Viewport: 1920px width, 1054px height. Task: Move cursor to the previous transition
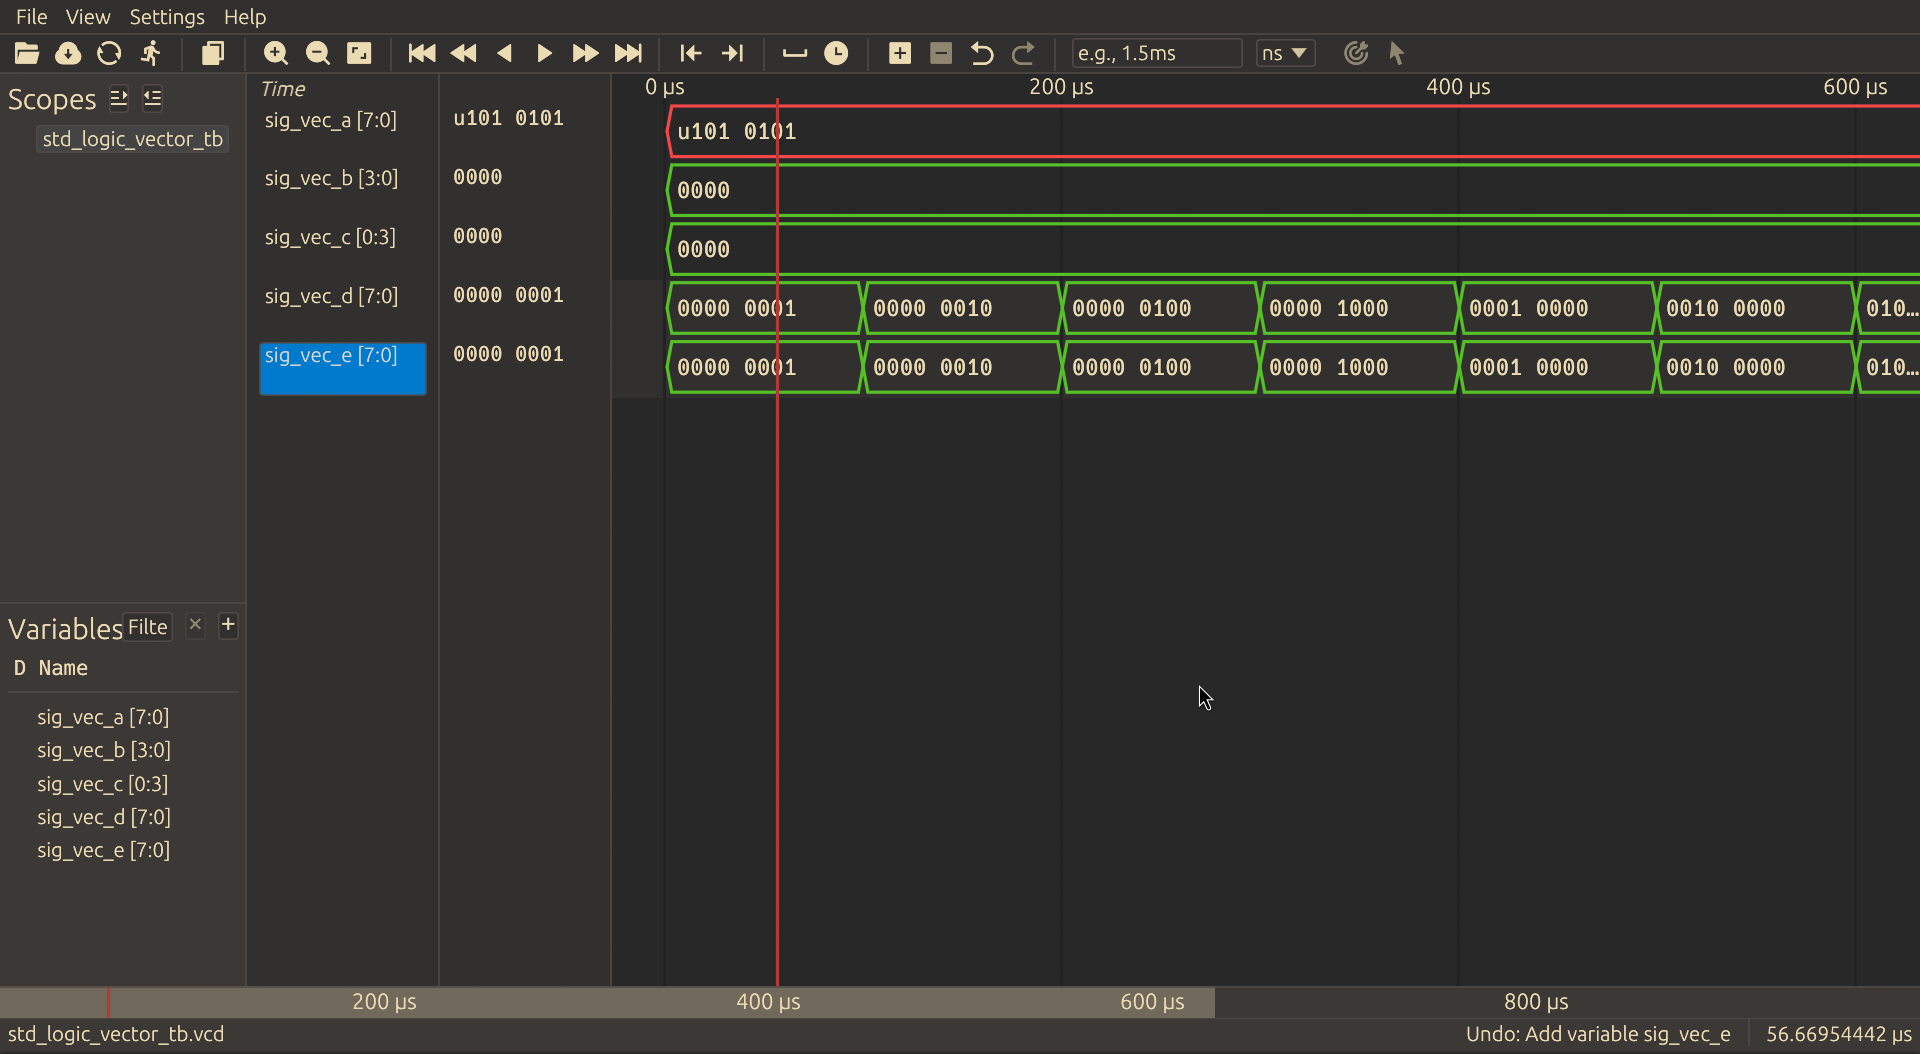691,53
